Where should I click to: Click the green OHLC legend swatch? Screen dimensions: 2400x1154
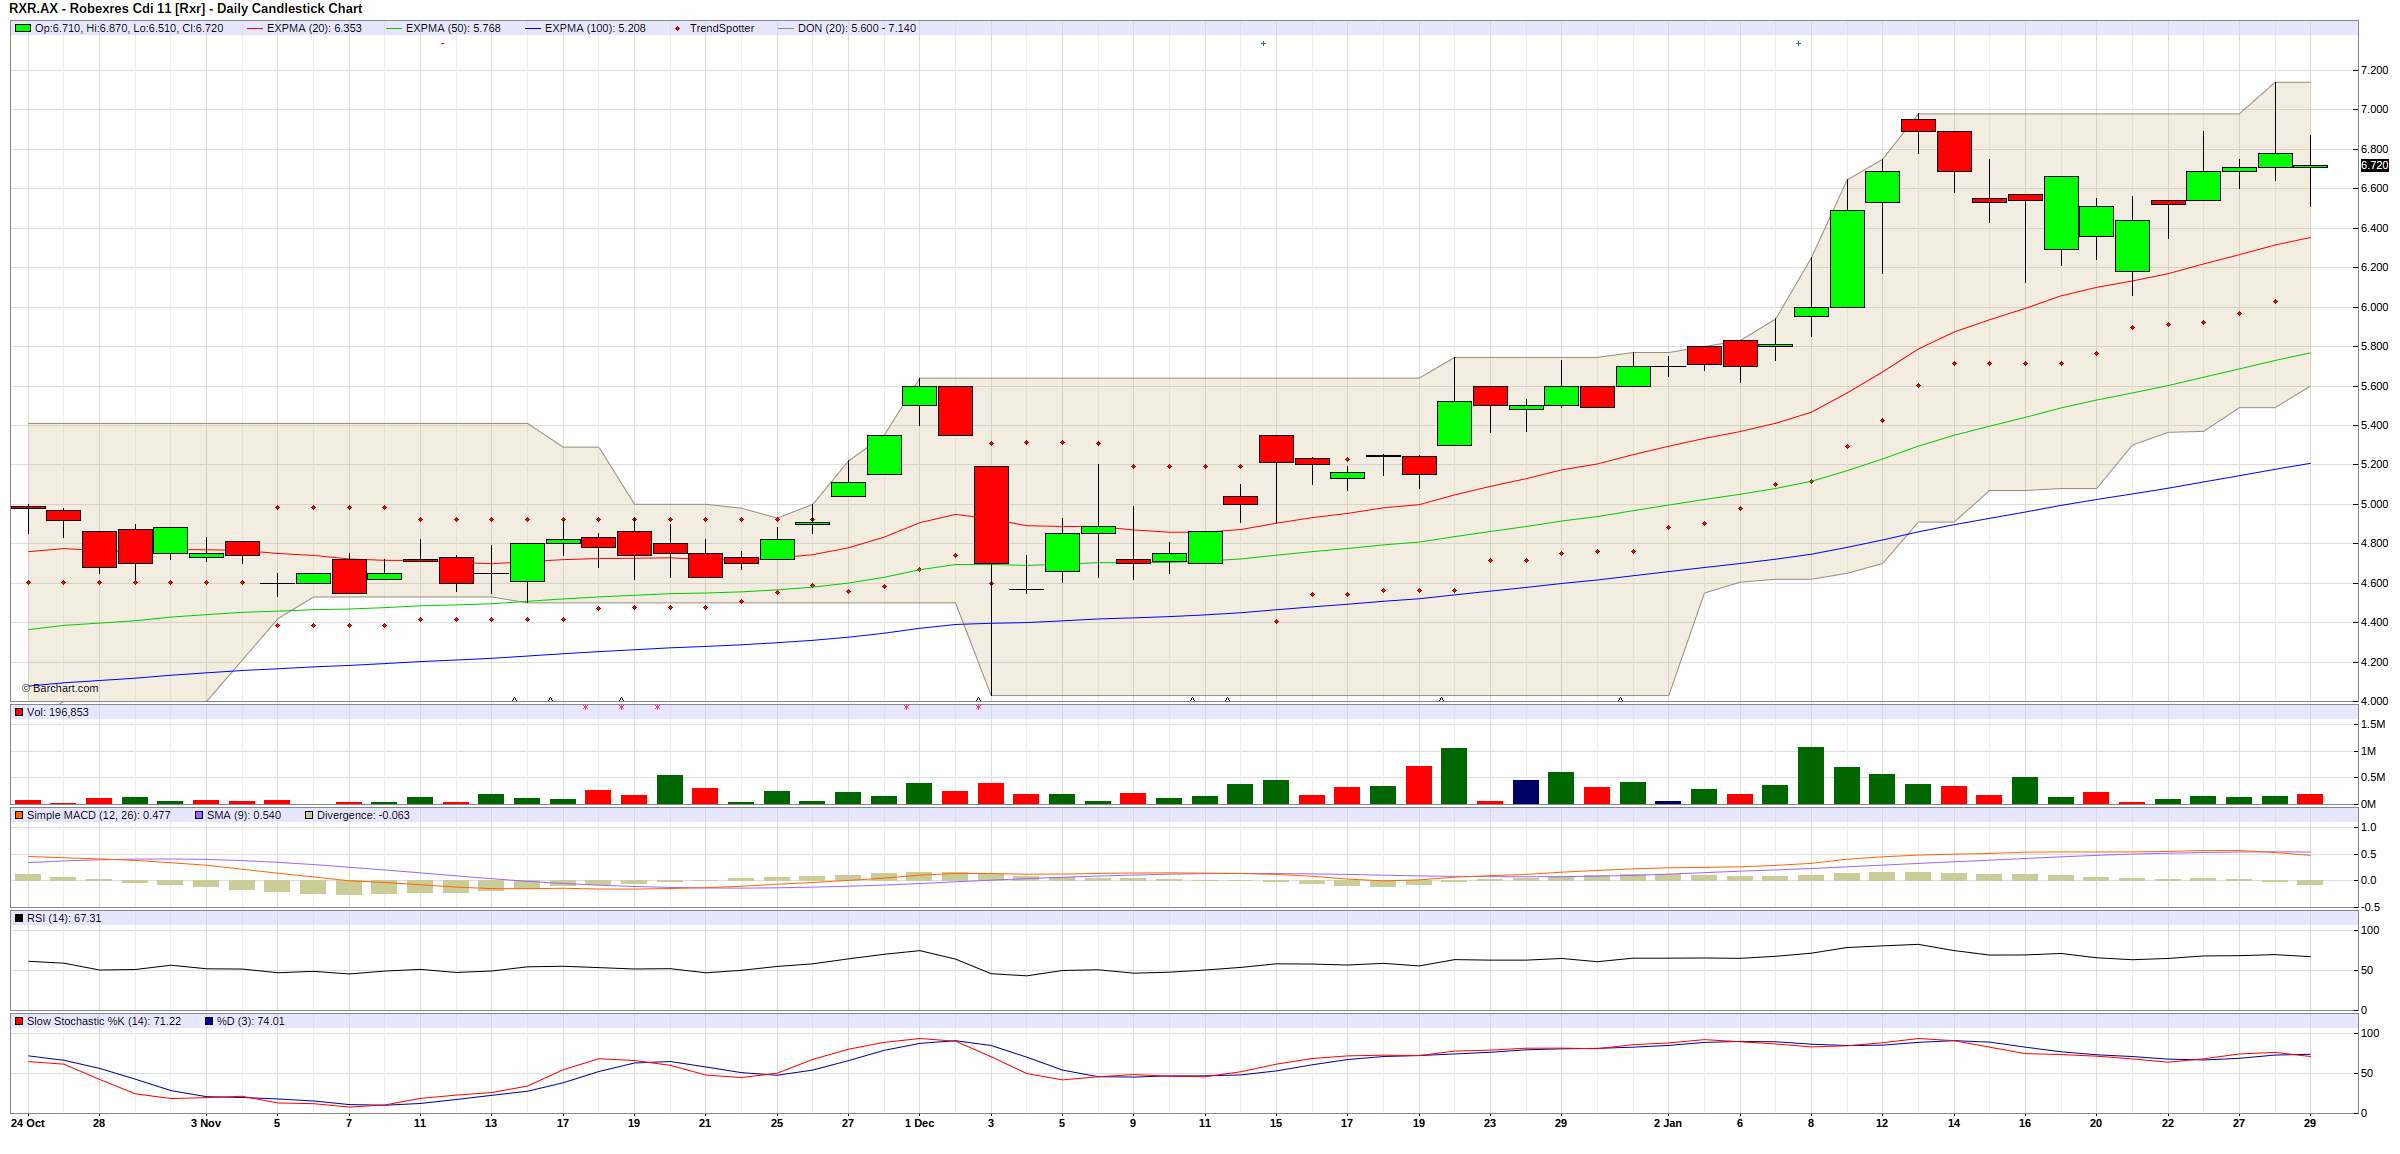(x=22, y=28)
